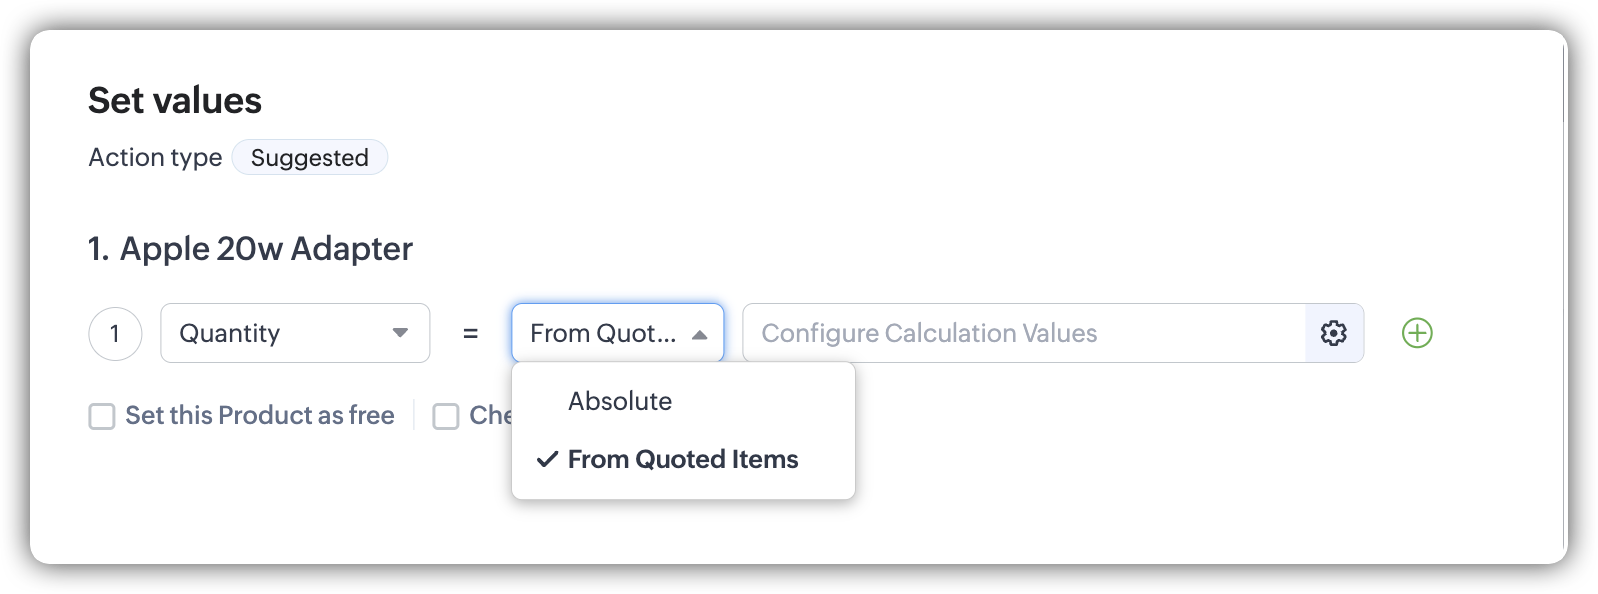Click the Suggested action type badge

click(x=309, y=158)
